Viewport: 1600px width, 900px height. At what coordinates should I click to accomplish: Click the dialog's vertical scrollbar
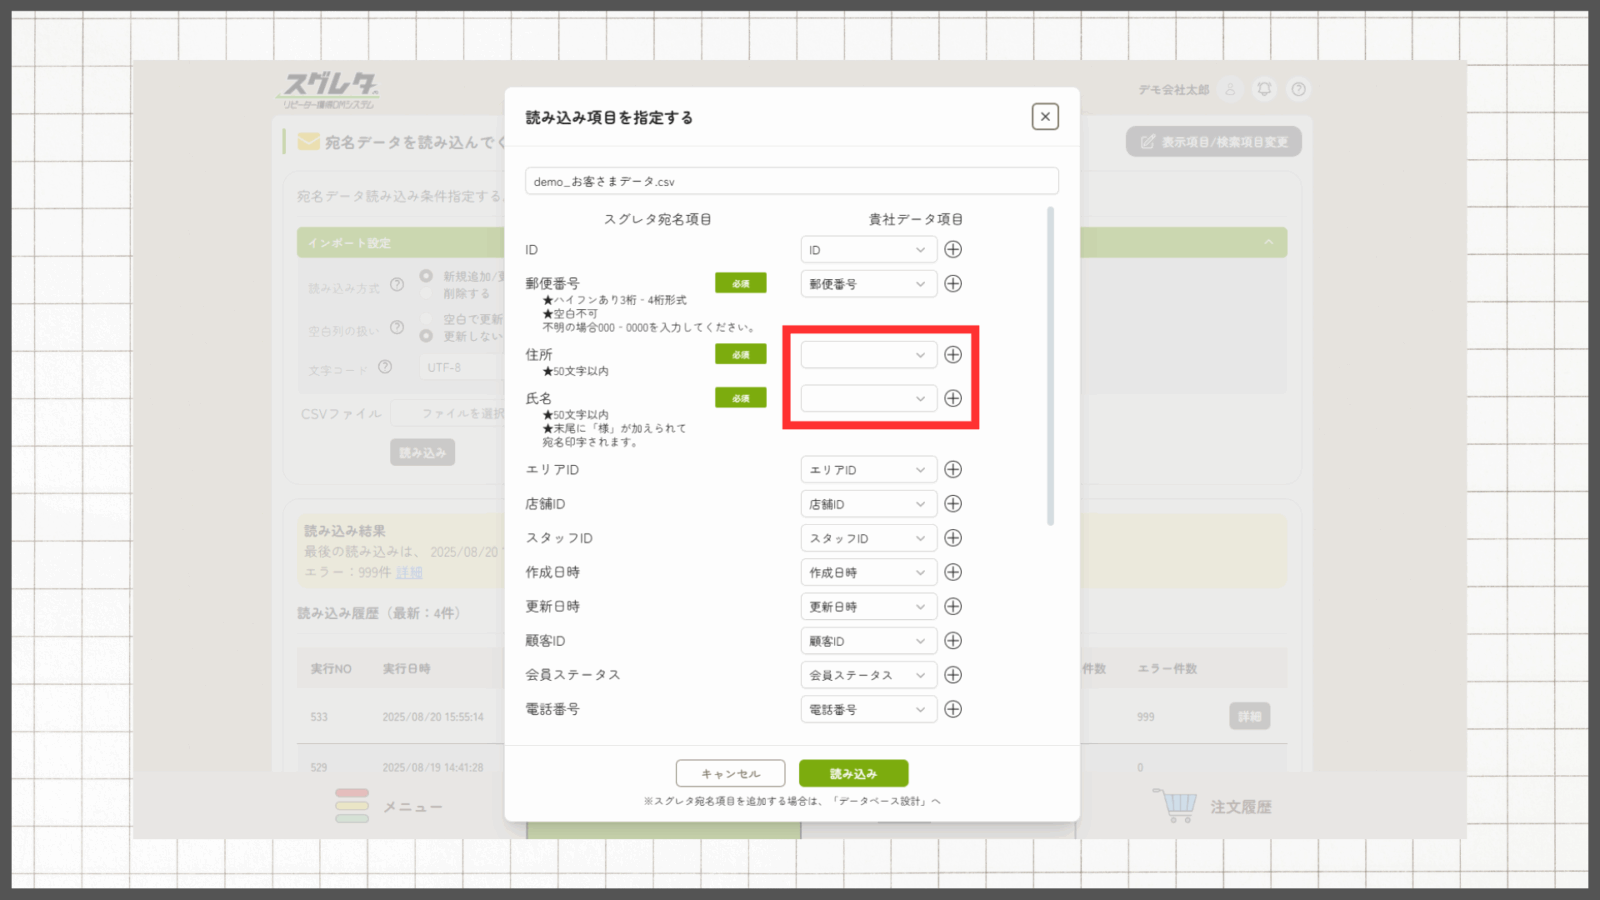pos(1050,365)
